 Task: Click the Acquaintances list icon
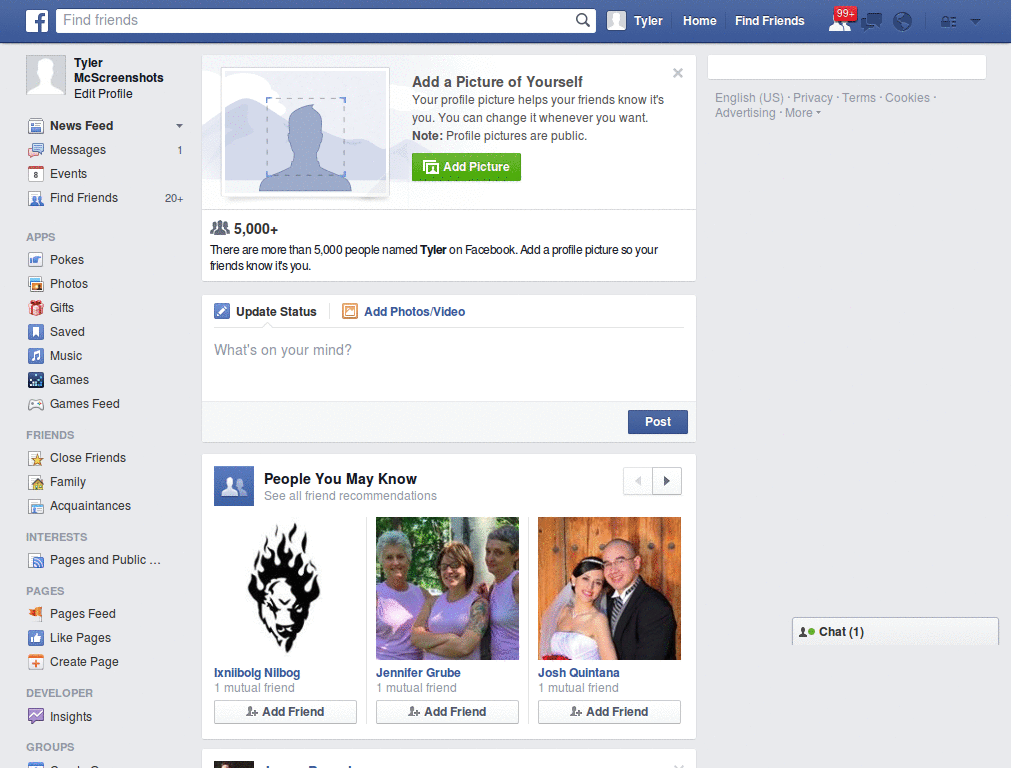[x=36, y=506]
